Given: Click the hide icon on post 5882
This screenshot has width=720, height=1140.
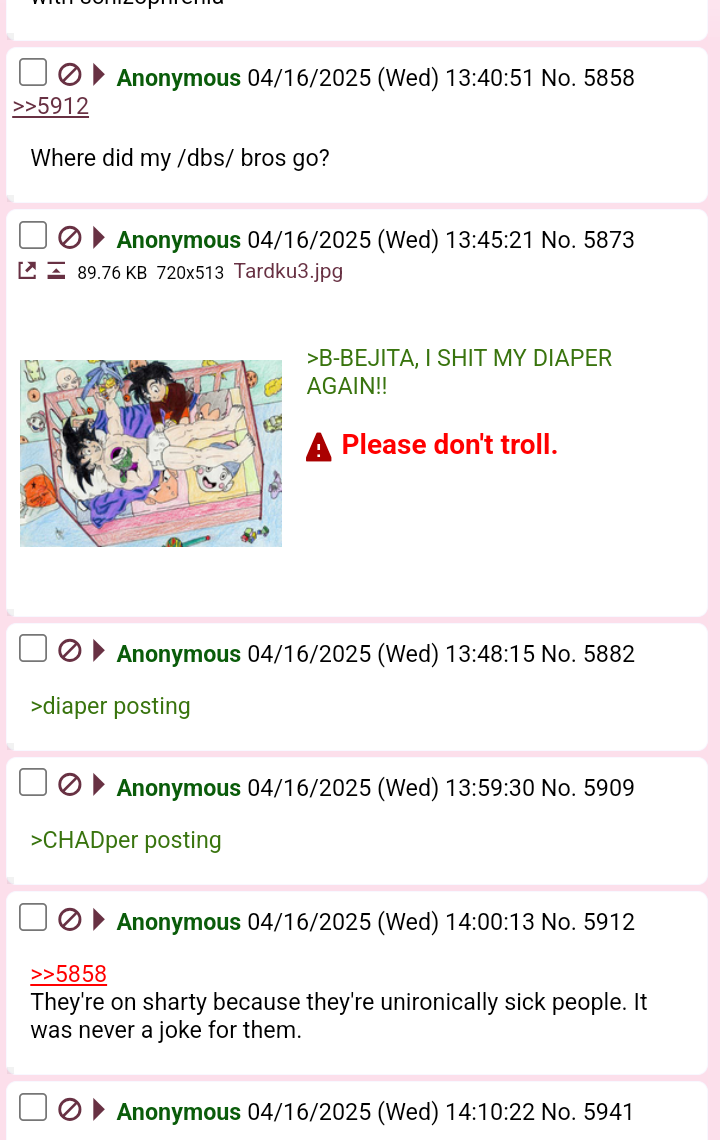Looking at the screenshot, I should click(x=70, y=651).
